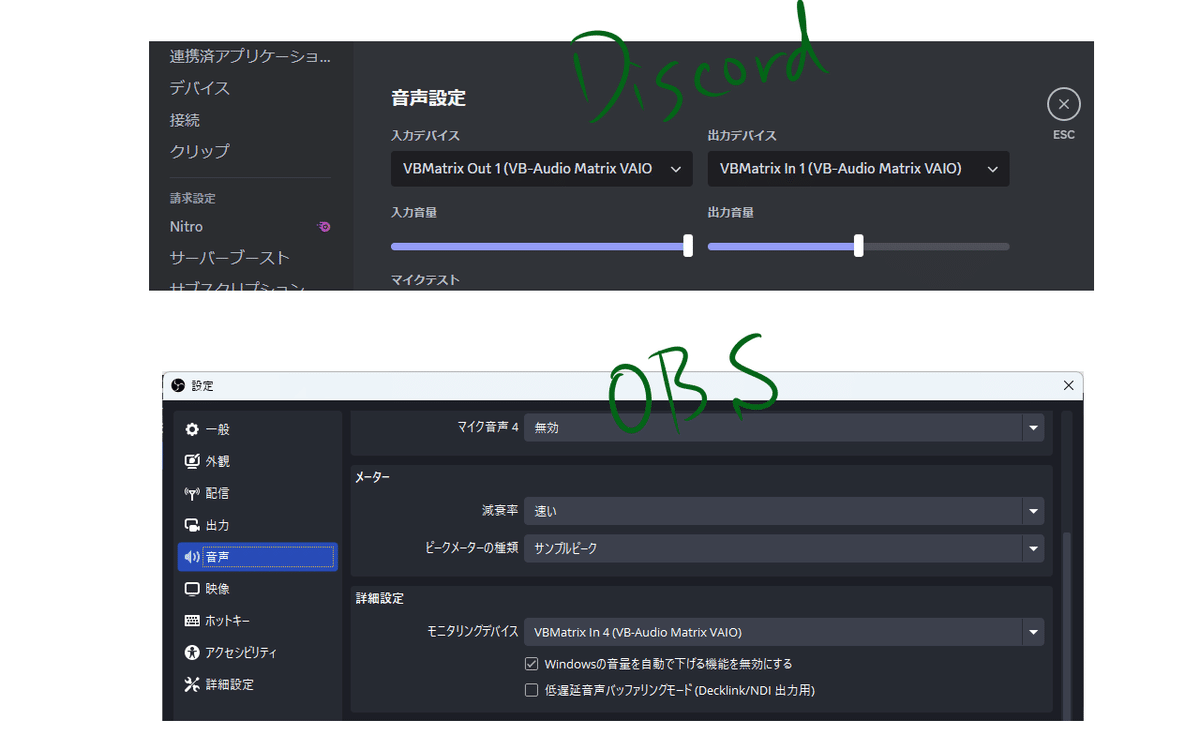
Task: Select the 出力 icon in OBS sidebar
Action: click(x=214, y=524)
